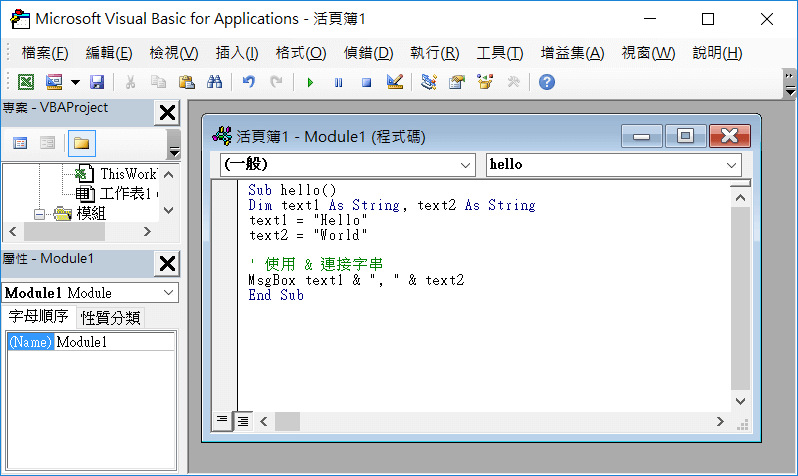798x476 pixels.
Task: Toggle Folders view in project panel
Action: point(81,143)
